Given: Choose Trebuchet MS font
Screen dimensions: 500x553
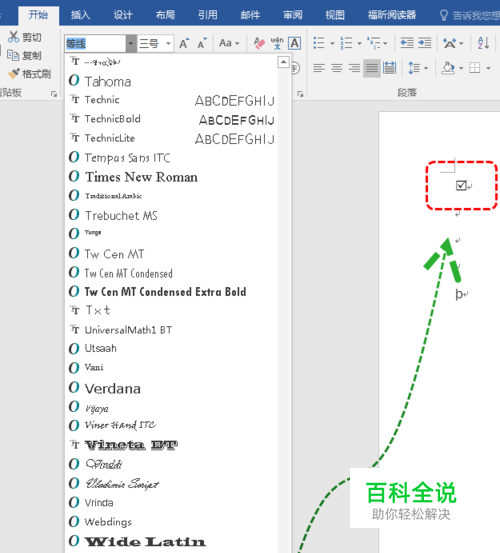Looking at the screenshot, I should 171,215.
